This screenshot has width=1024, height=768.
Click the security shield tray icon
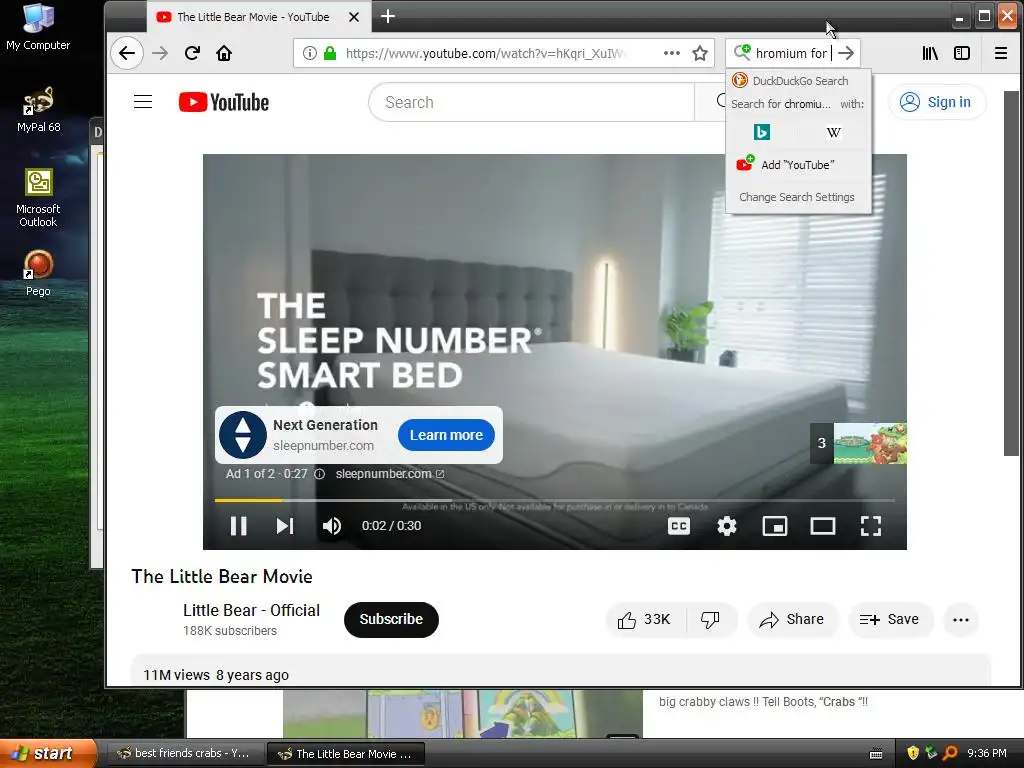click(x=913, y=753)
